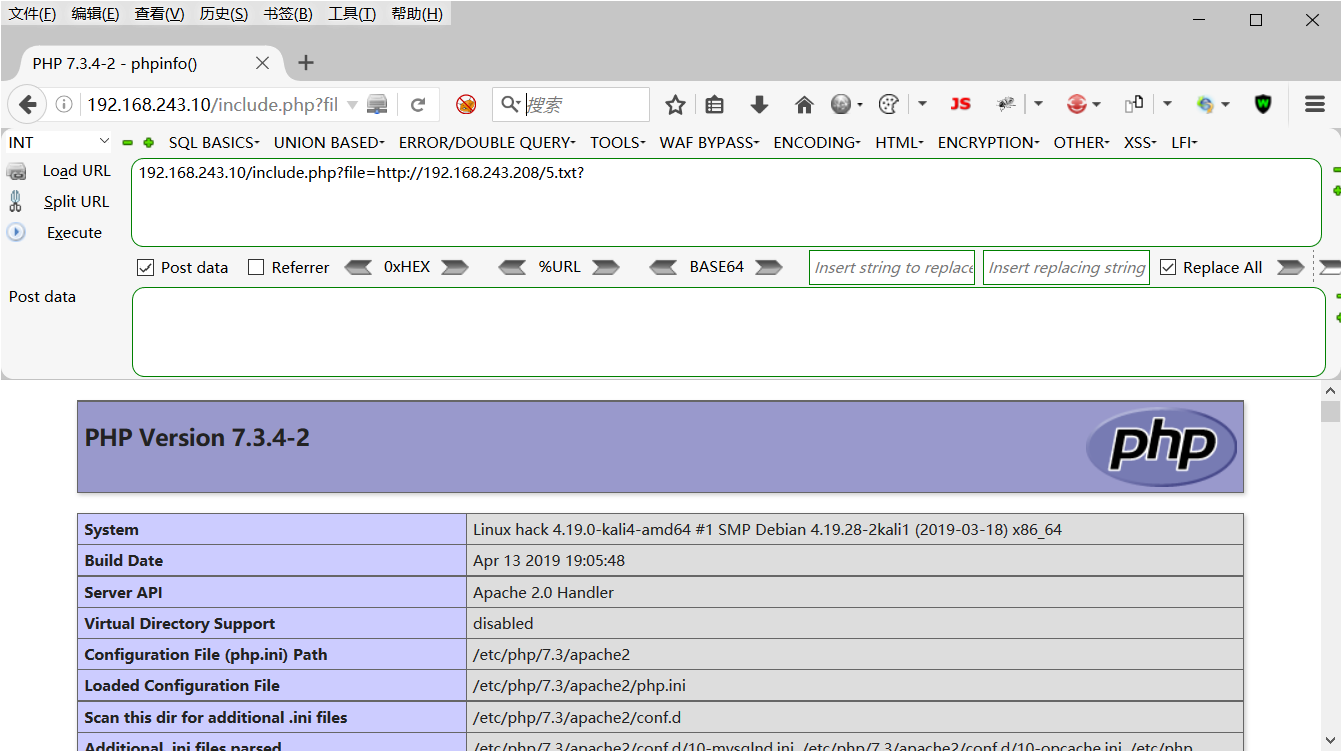The image size is (1342, 752).
Task: Click the search magnifier engine icon
Action: [510, 104]
